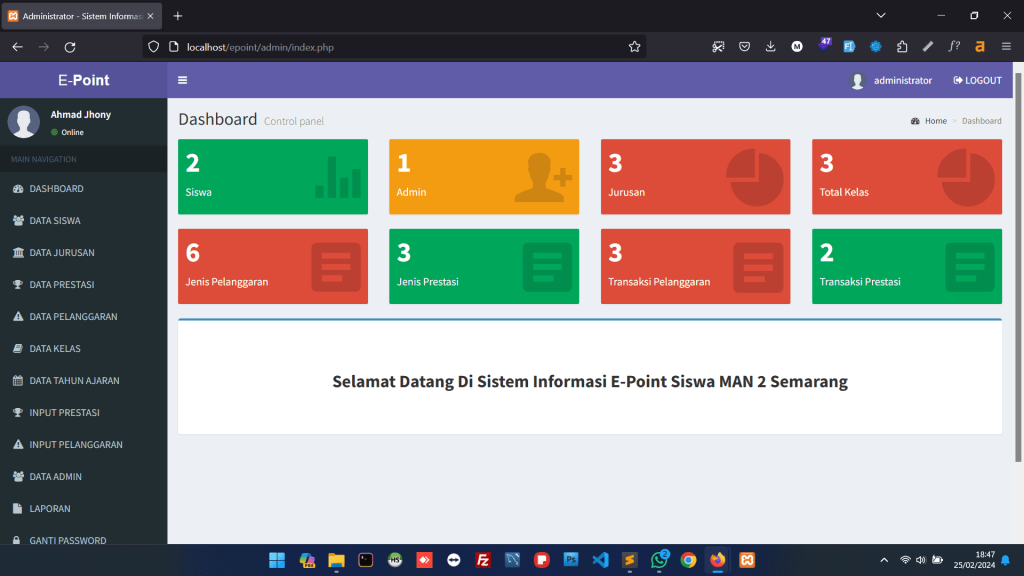
Task: Open DATA JURUSAN via its bank icon
Action: 18,252
